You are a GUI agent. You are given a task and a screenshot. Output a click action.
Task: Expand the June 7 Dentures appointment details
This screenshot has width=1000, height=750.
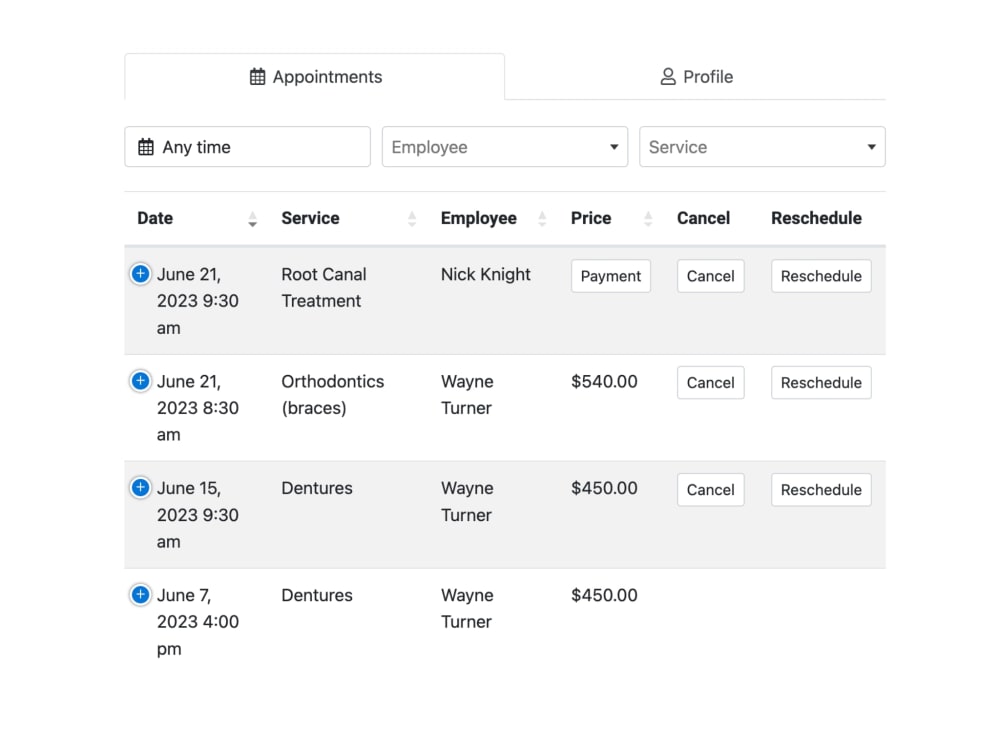click(x=140, y=594)
